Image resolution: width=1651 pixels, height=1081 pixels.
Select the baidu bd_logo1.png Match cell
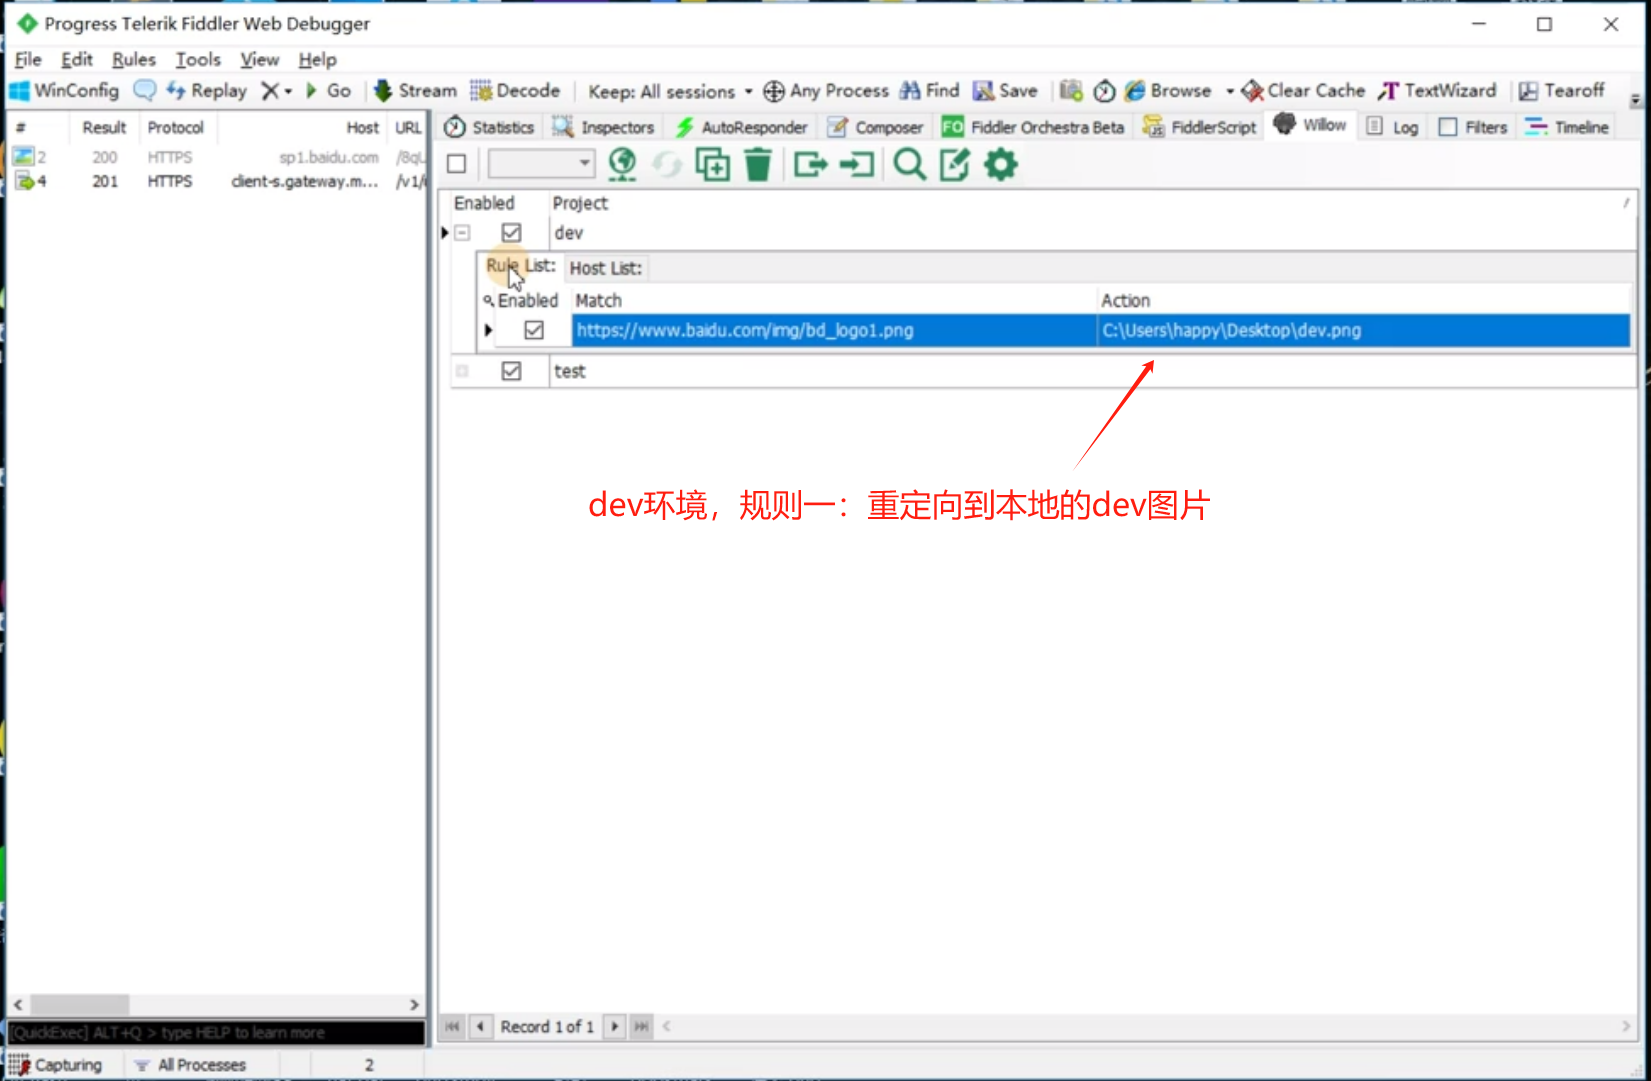[834, 330]
